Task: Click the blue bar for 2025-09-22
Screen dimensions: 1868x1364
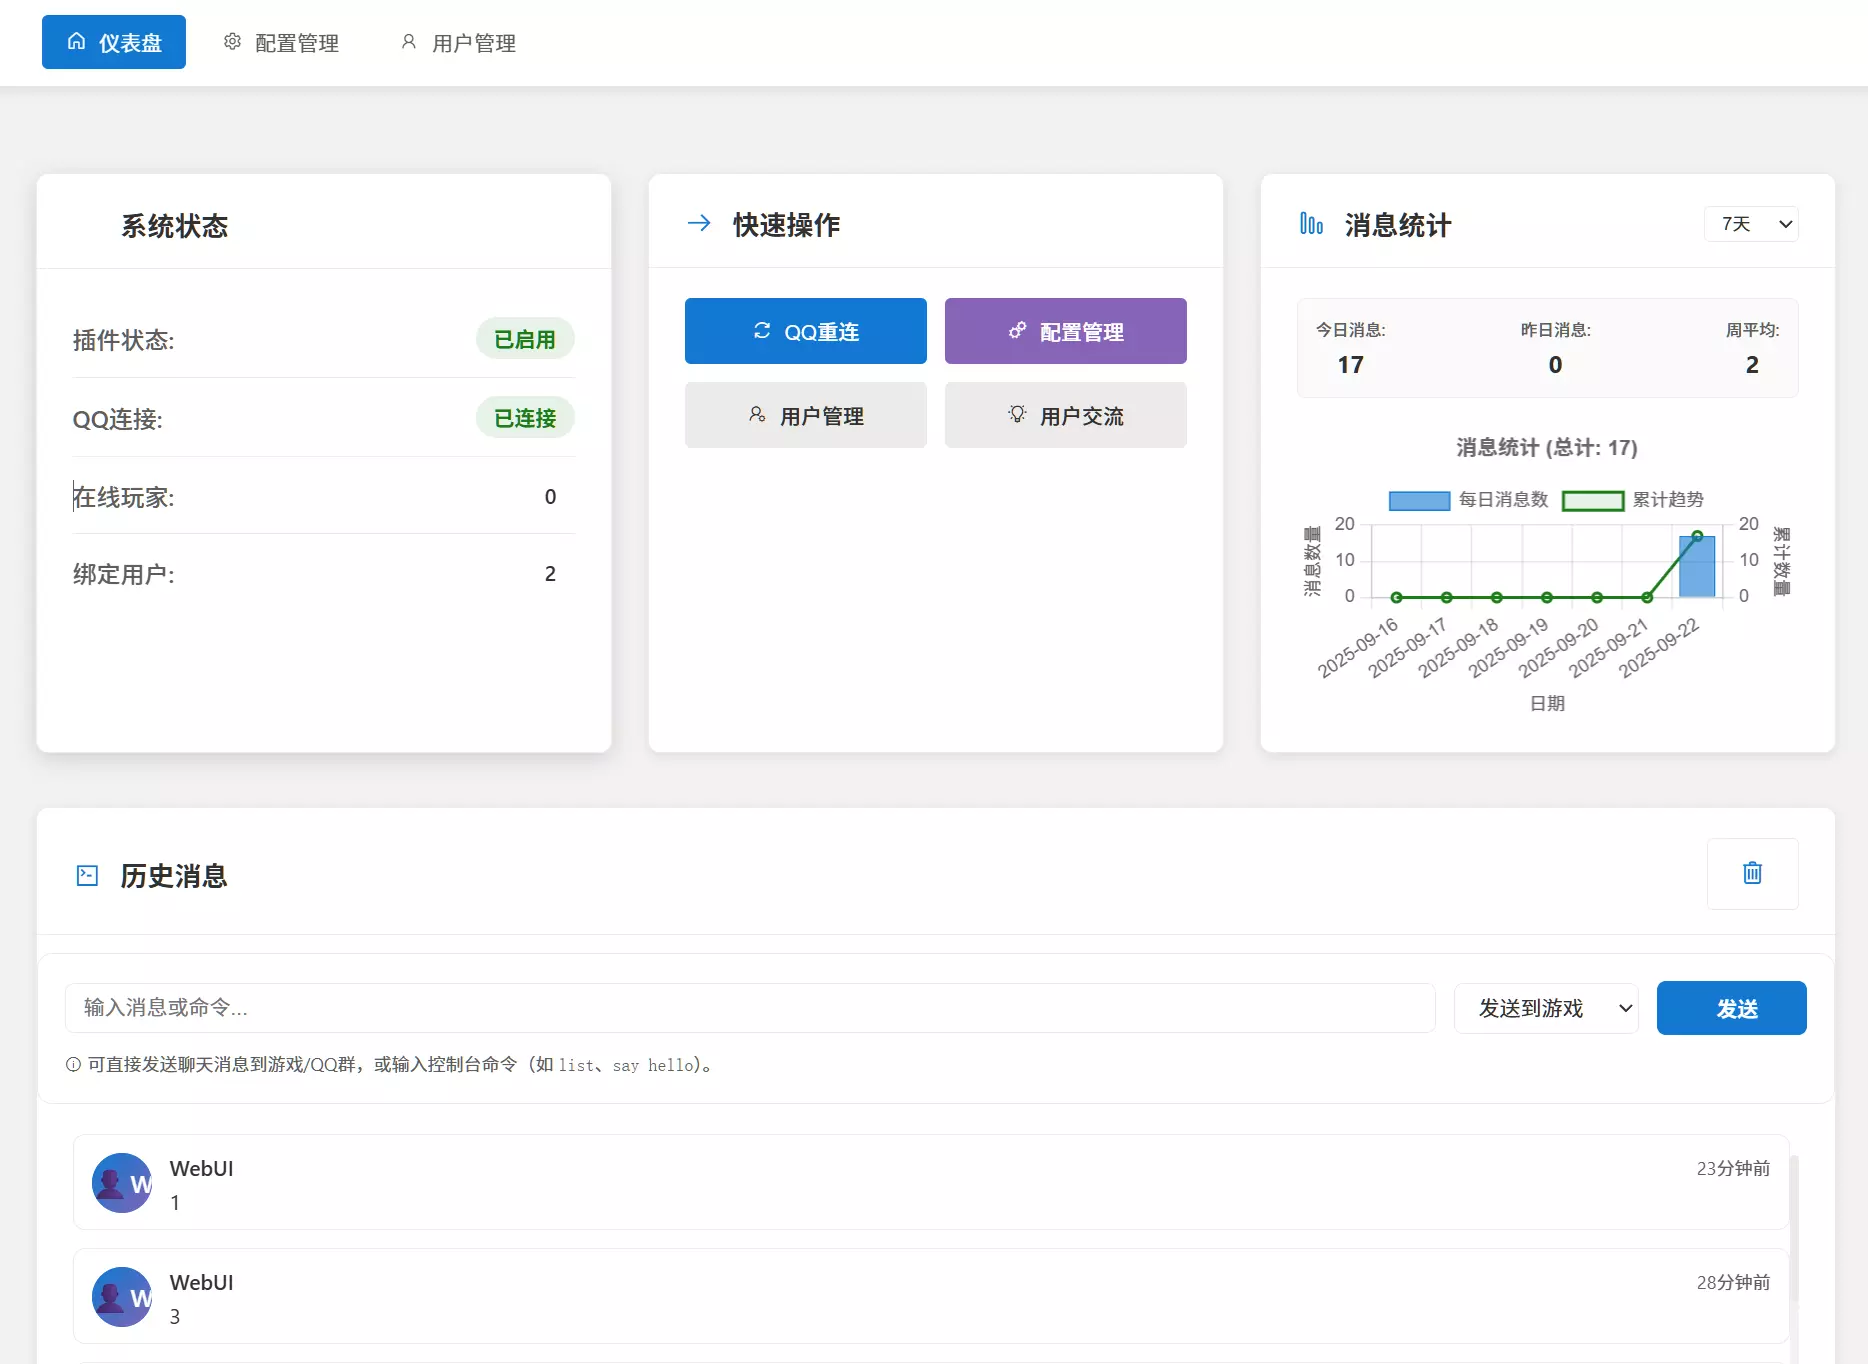Action: pos(1697,567)
